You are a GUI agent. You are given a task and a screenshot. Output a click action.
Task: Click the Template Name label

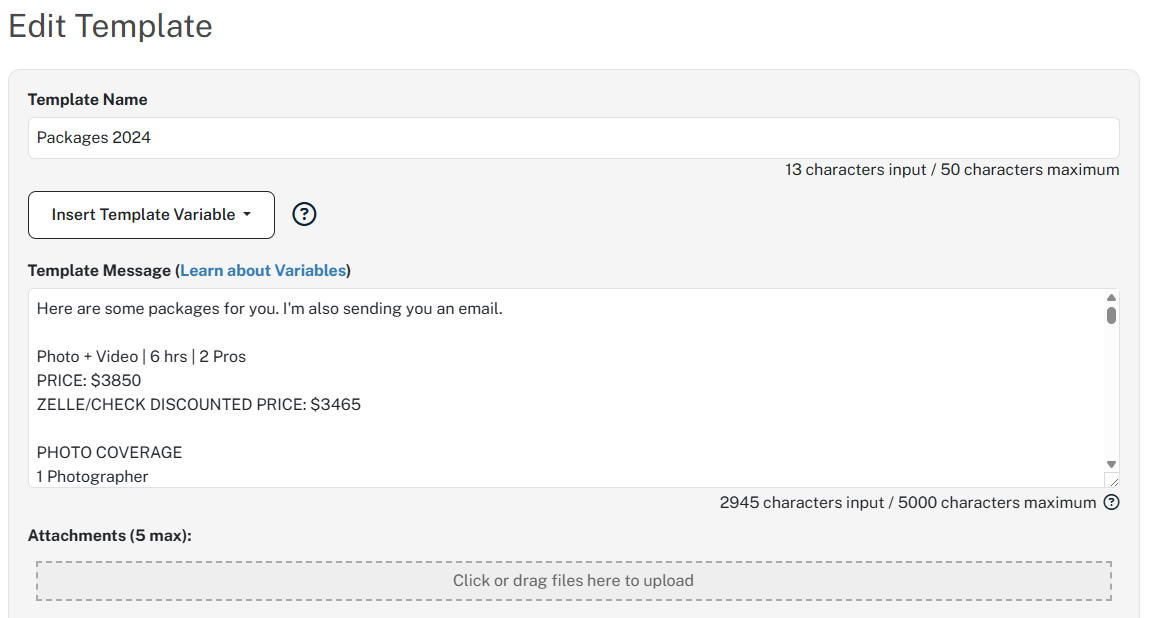click(88, 99)
